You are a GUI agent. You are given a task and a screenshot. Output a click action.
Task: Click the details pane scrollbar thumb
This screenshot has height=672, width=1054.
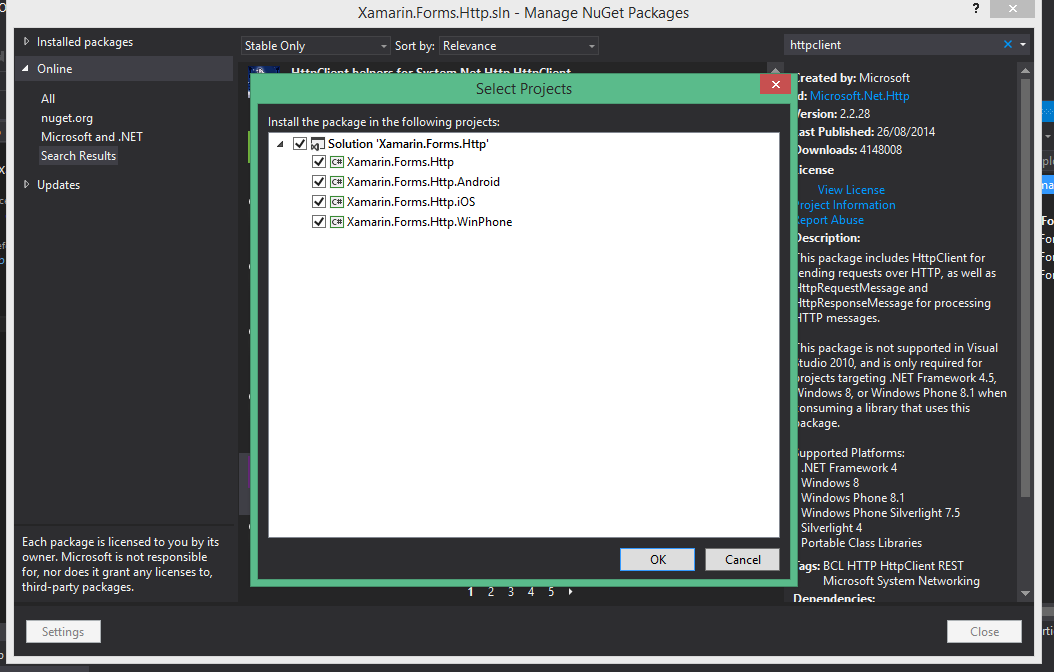click(x=1025, y=288)
